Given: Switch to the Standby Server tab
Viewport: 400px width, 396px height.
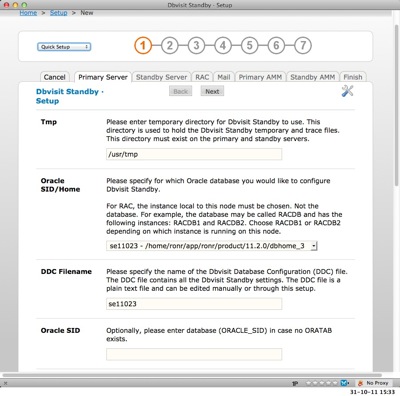Looking at the screenshot, I should click(161, 77).
